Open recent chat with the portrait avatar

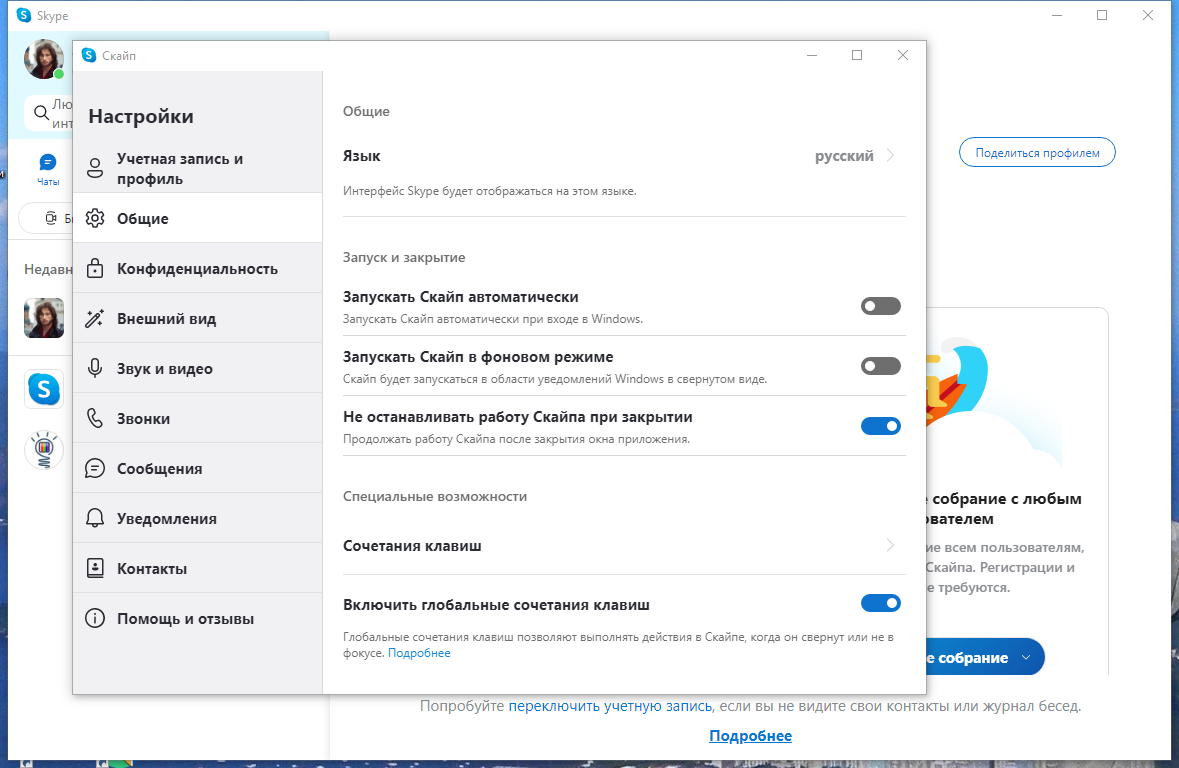[44, 317]
